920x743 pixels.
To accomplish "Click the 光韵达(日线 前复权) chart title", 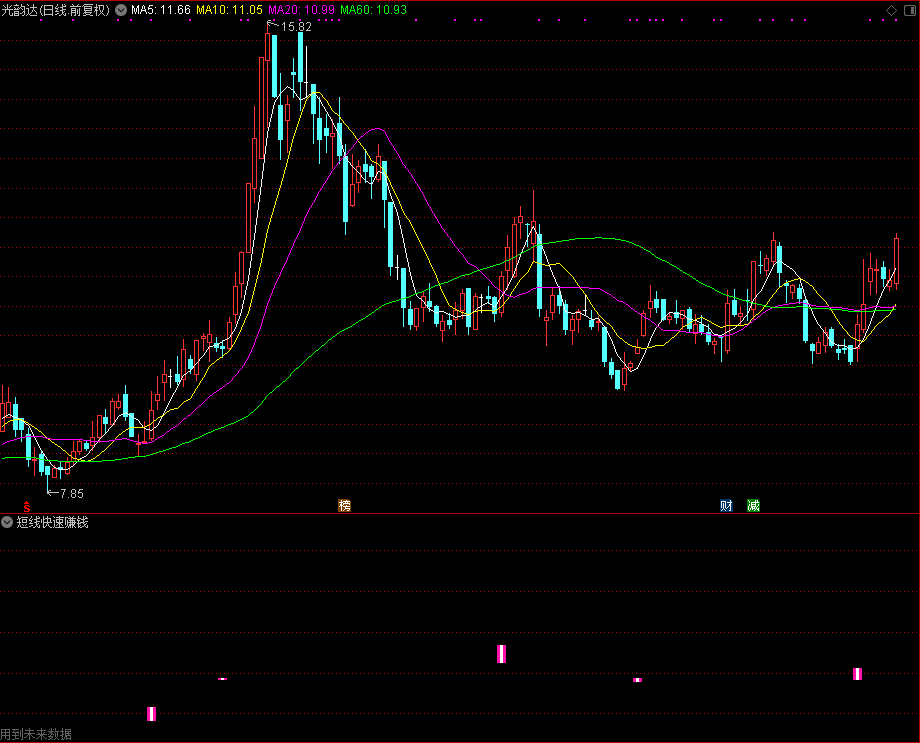I will (56, 10).
